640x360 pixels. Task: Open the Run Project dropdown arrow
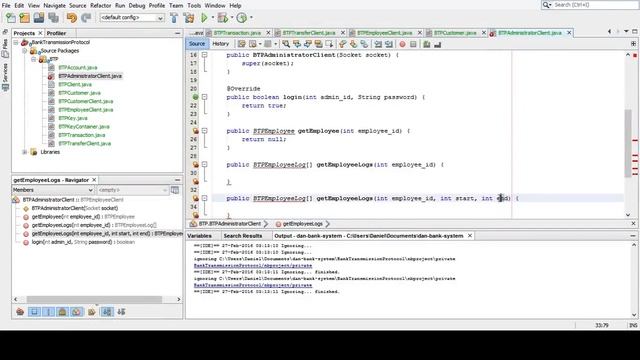212,18
